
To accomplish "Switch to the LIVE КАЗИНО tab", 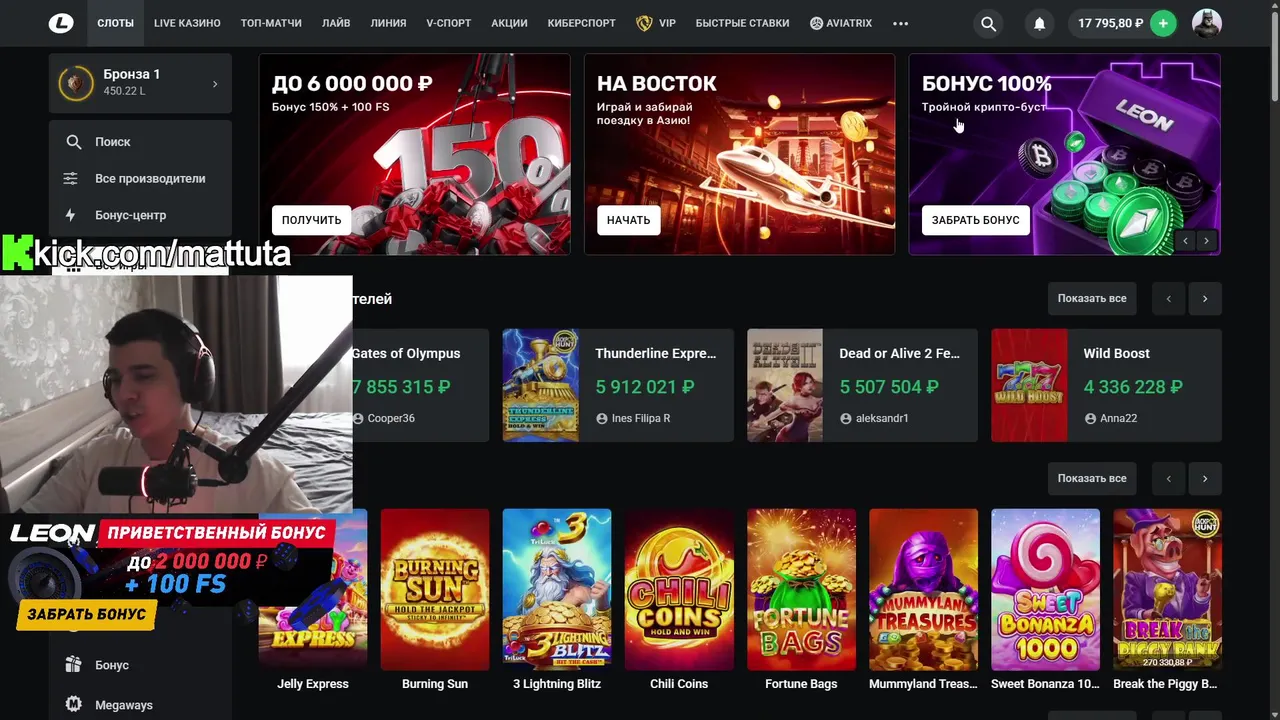I will pyautogui.click(x=187, y=23).
